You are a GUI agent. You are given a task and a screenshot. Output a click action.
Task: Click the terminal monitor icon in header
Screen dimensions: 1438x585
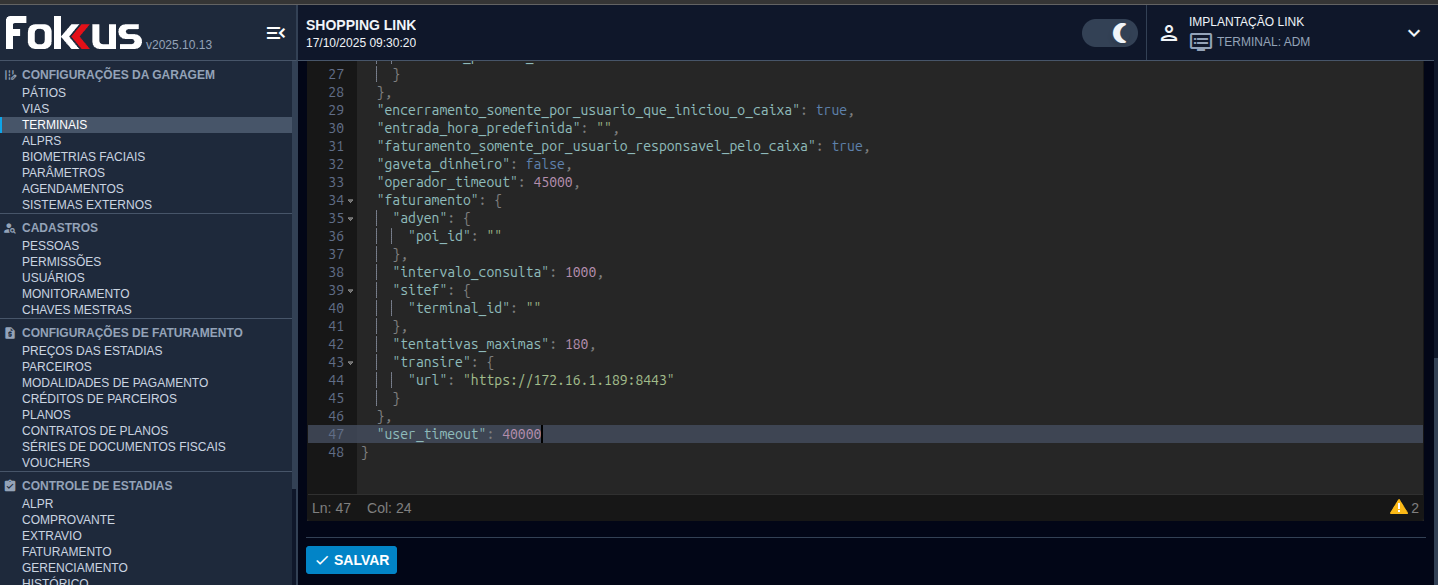(1201, 42)
